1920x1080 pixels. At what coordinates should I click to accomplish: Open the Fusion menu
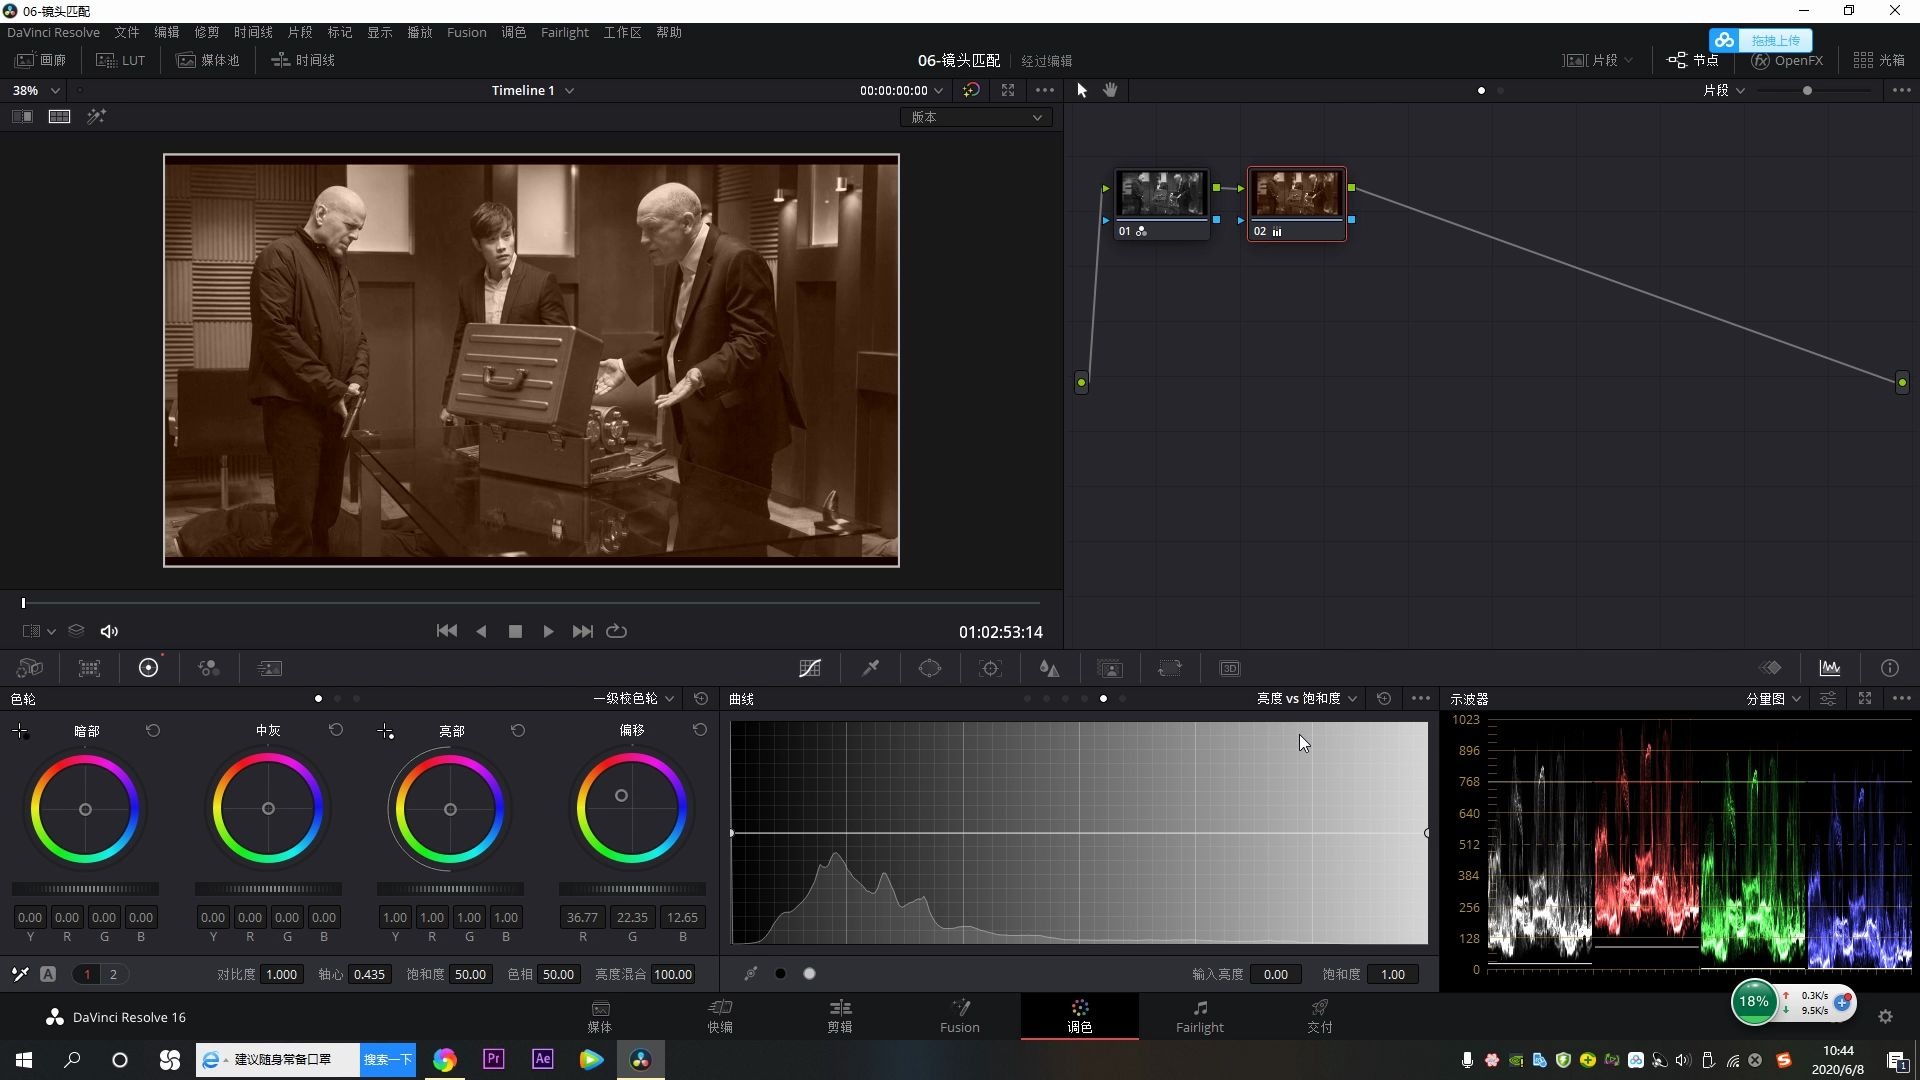[x=466, y=32]
